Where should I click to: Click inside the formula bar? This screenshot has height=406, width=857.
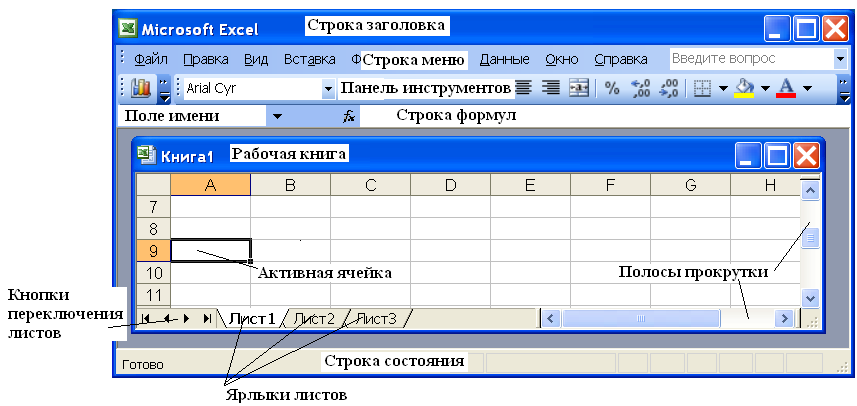coord(604,116)
